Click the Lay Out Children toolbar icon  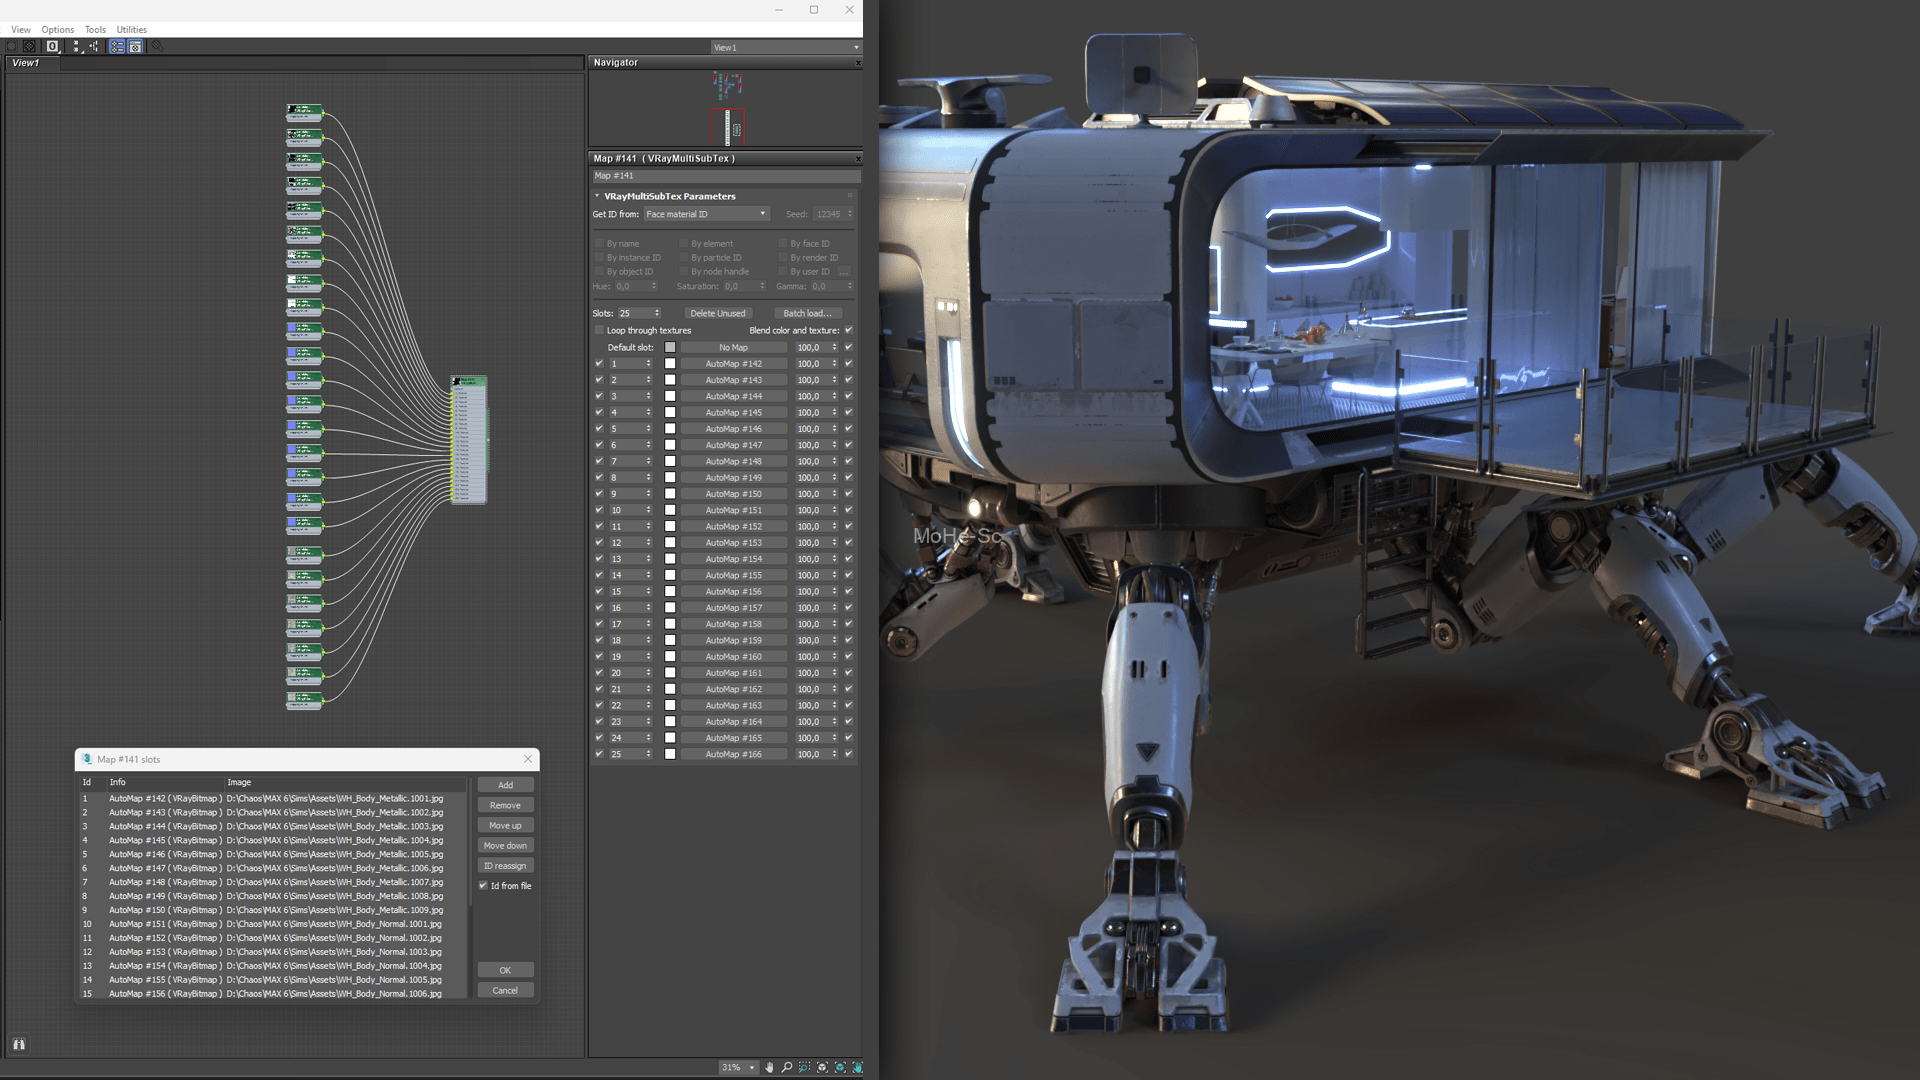94,47
